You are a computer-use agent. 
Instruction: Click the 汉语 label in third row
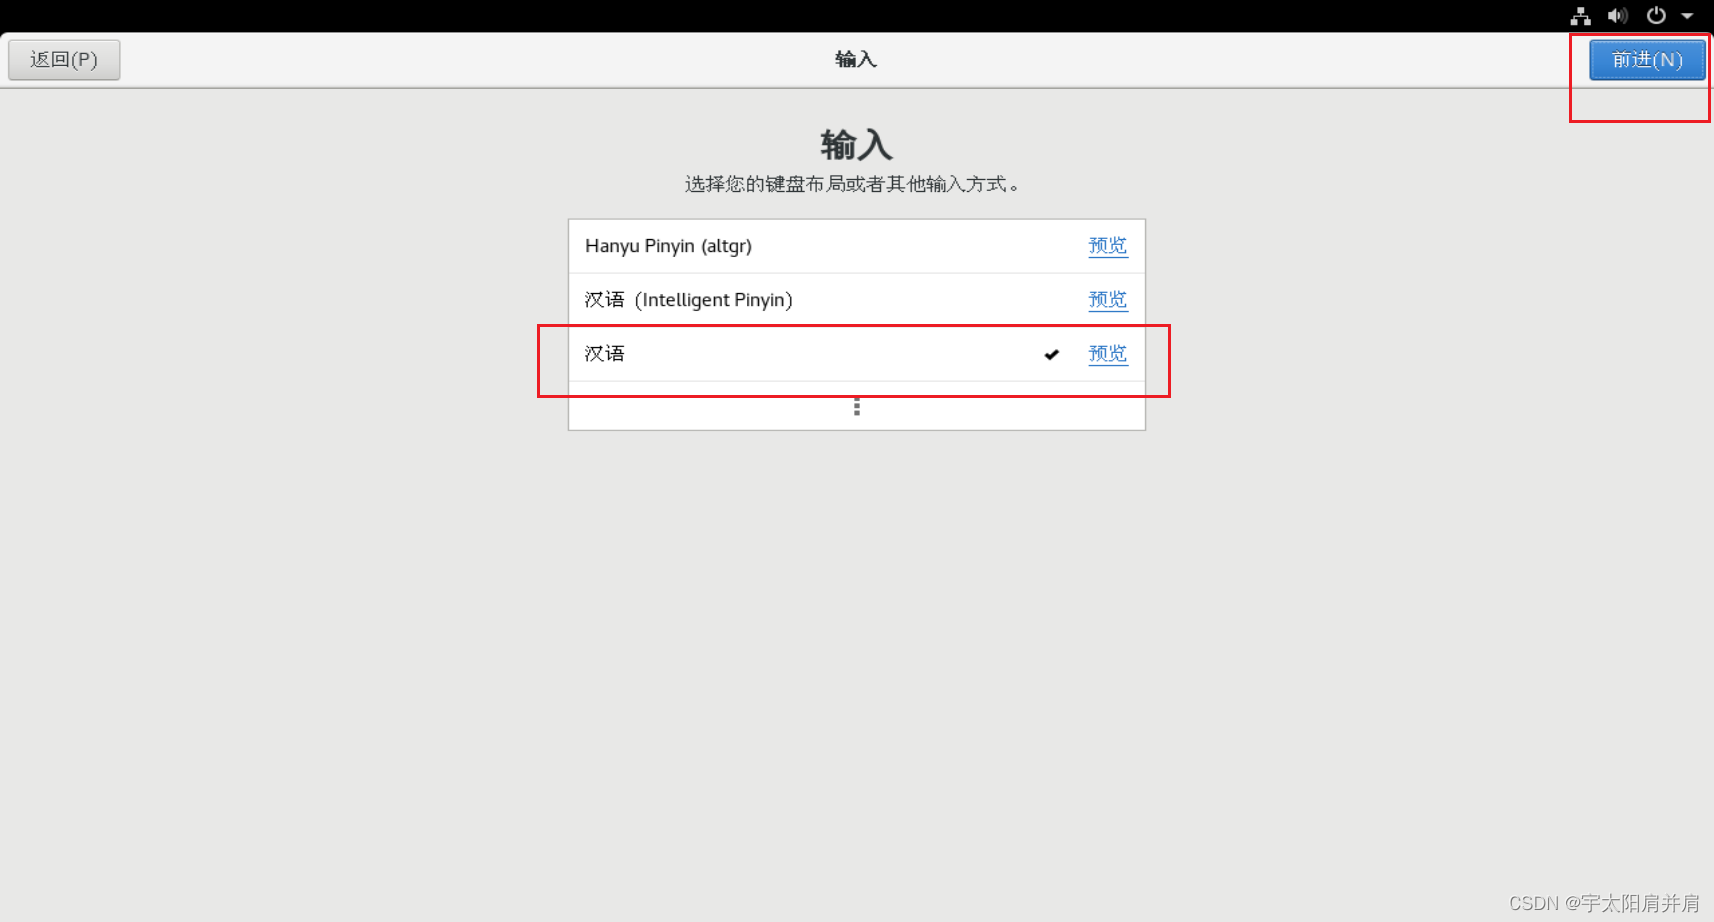pyautogui.click(x=604, y=354)
